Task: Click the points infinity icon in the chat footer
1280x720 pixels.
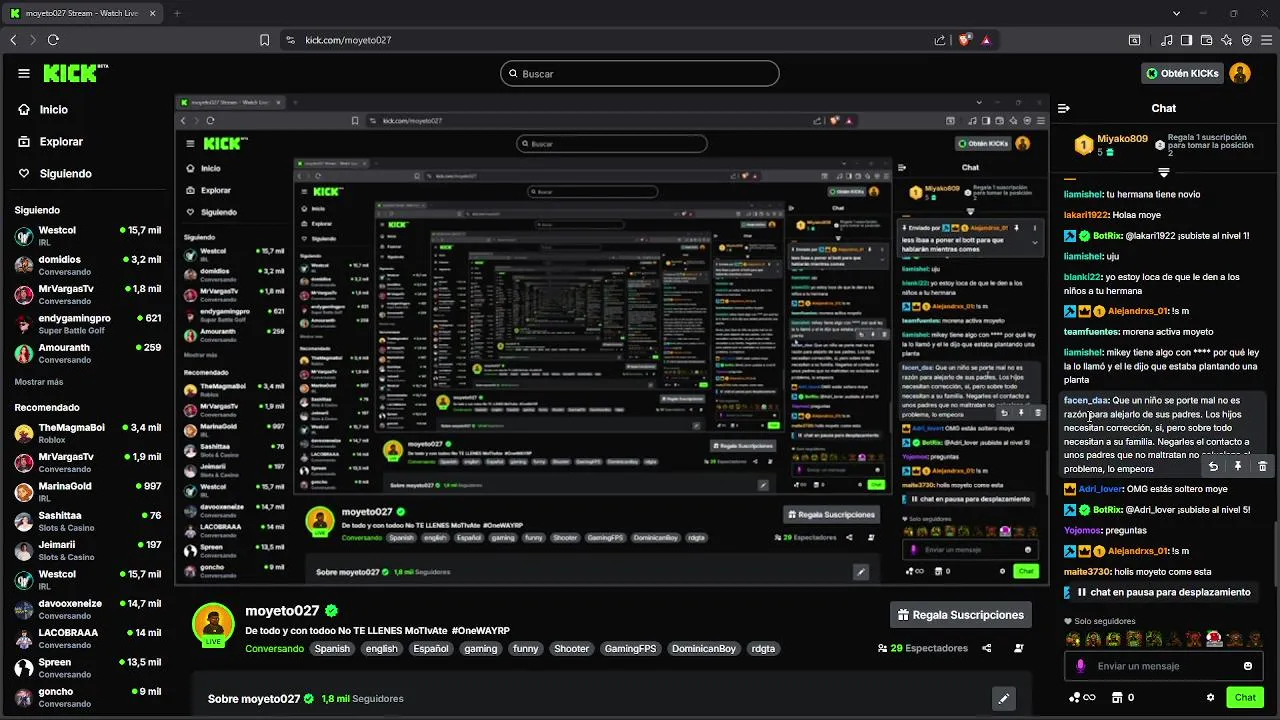Action: point(1082,697)
